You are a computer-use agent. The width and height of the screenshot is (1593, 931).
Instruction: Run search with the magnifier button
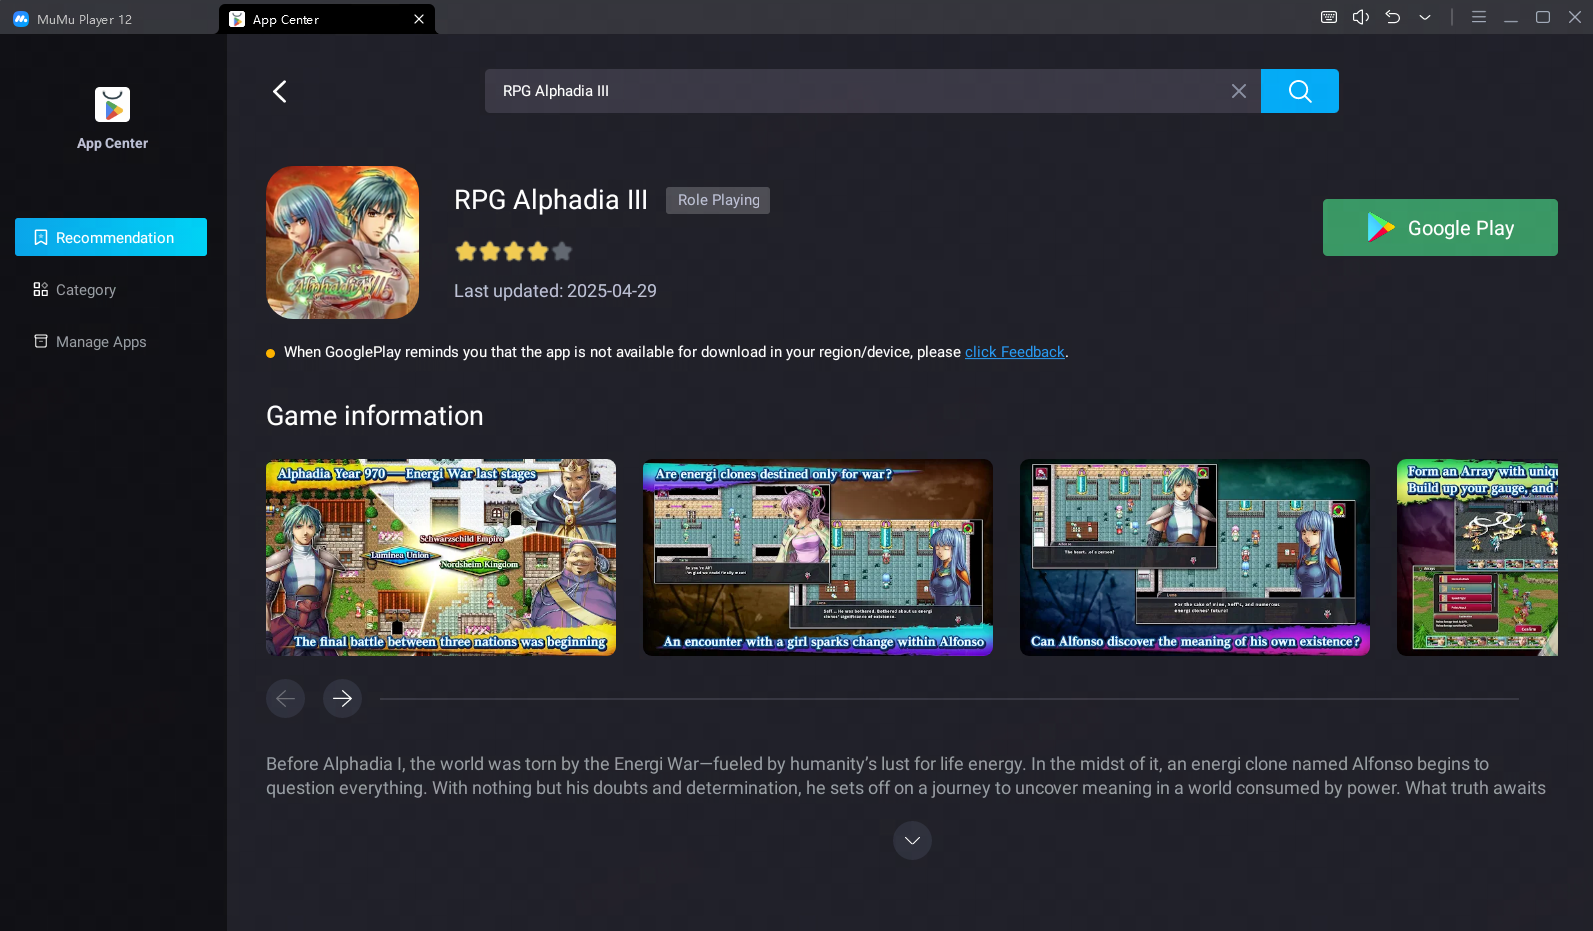(1299, 91)
